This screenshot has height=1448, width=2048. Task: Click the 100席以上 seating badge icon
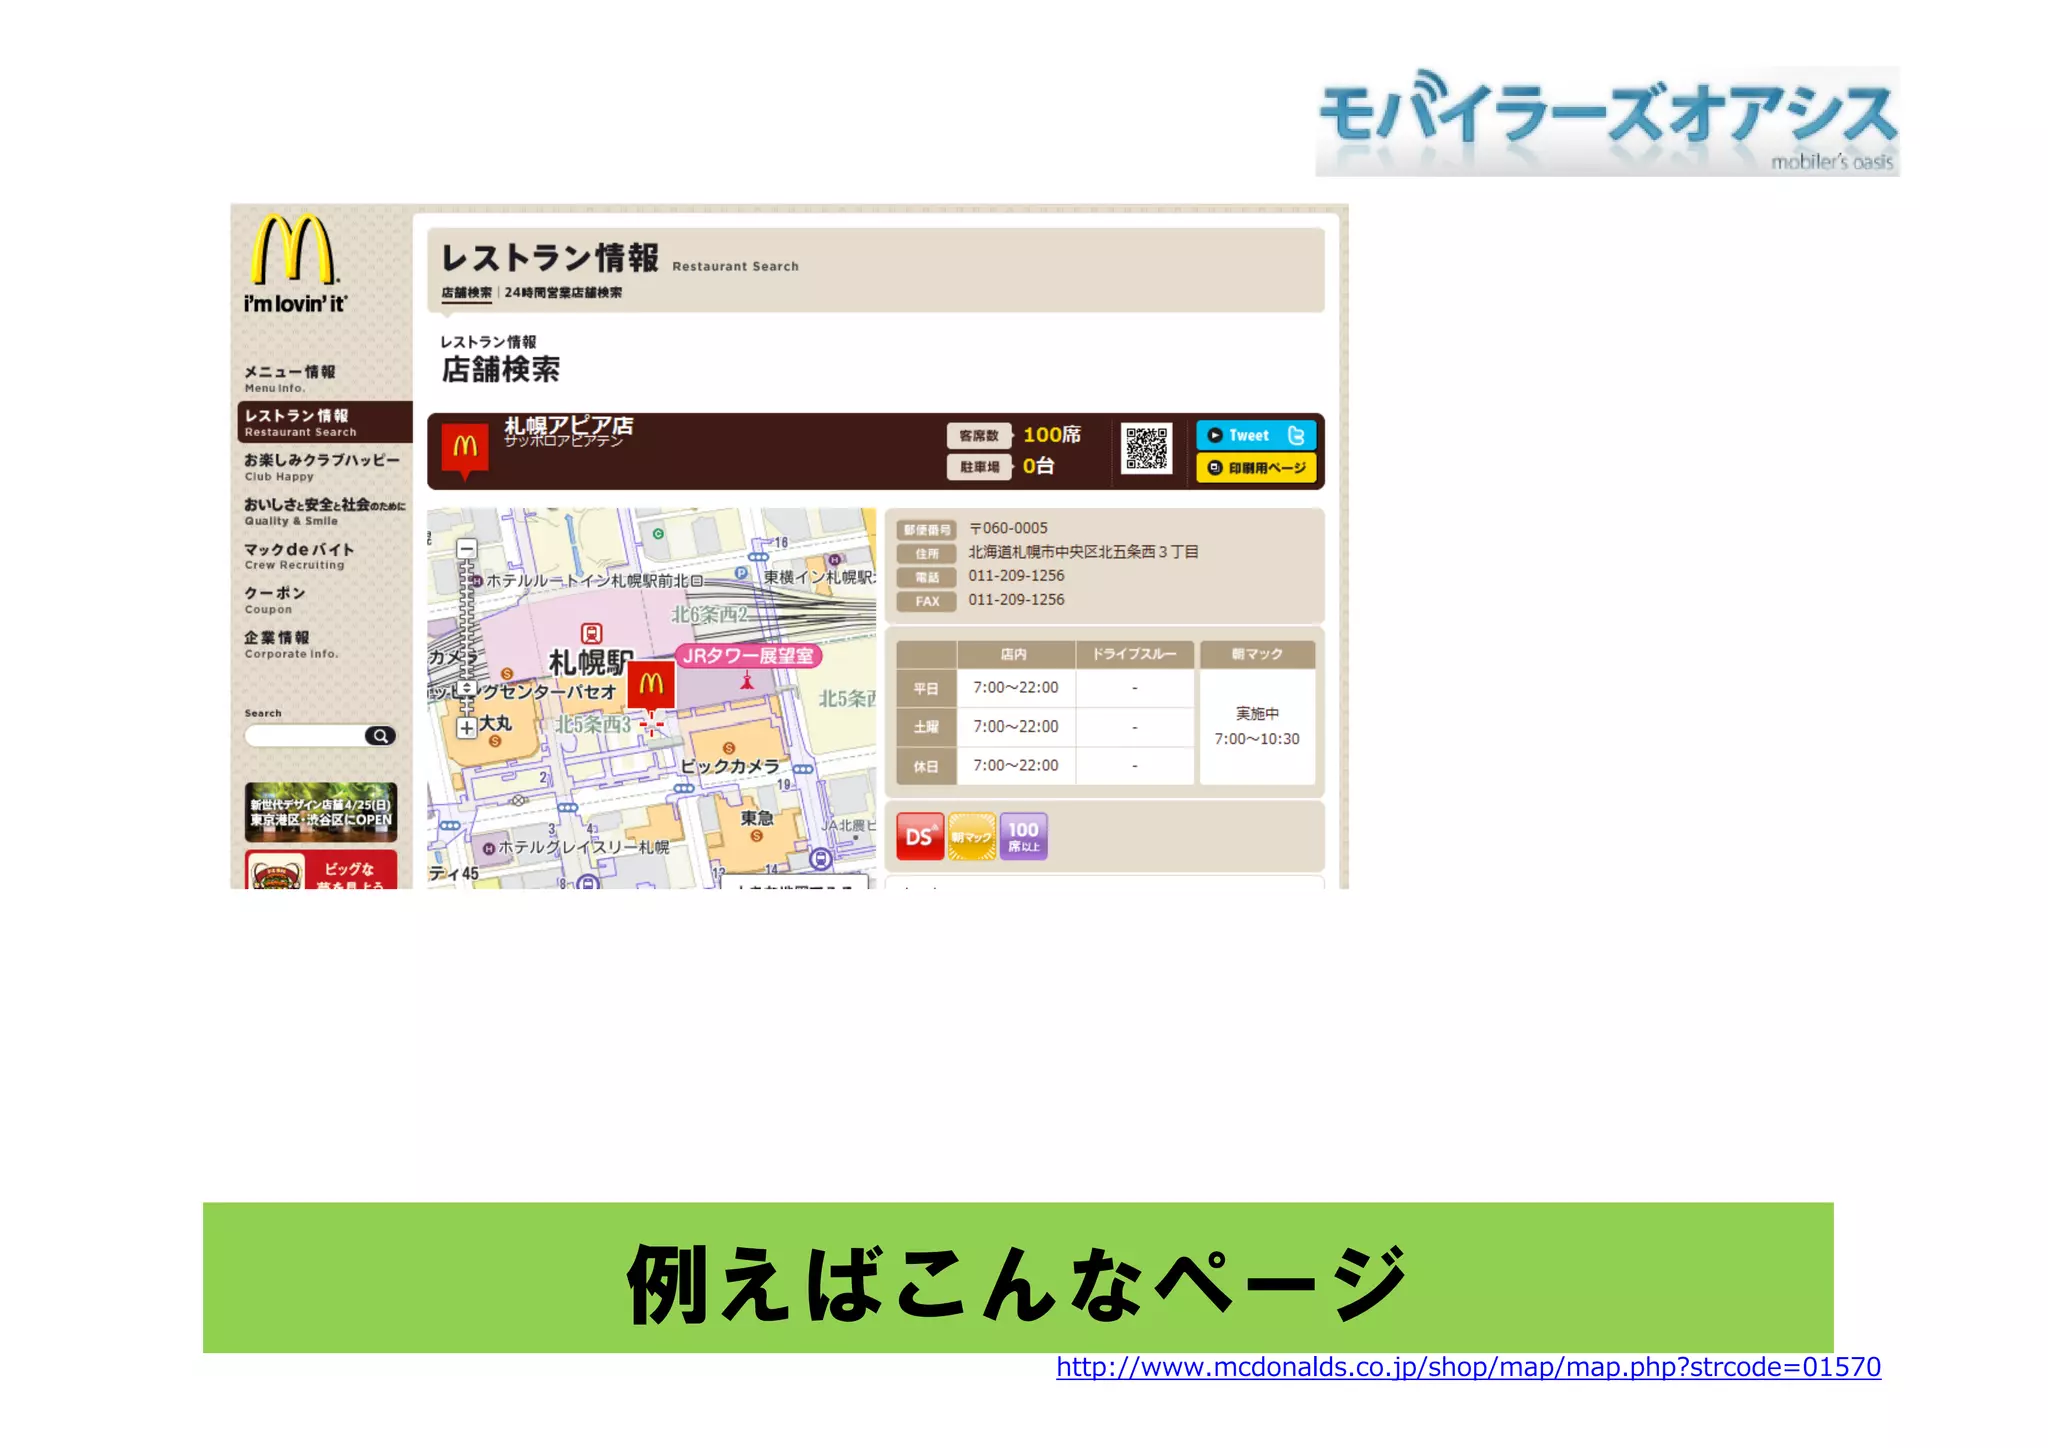[x=1023, y=836]
